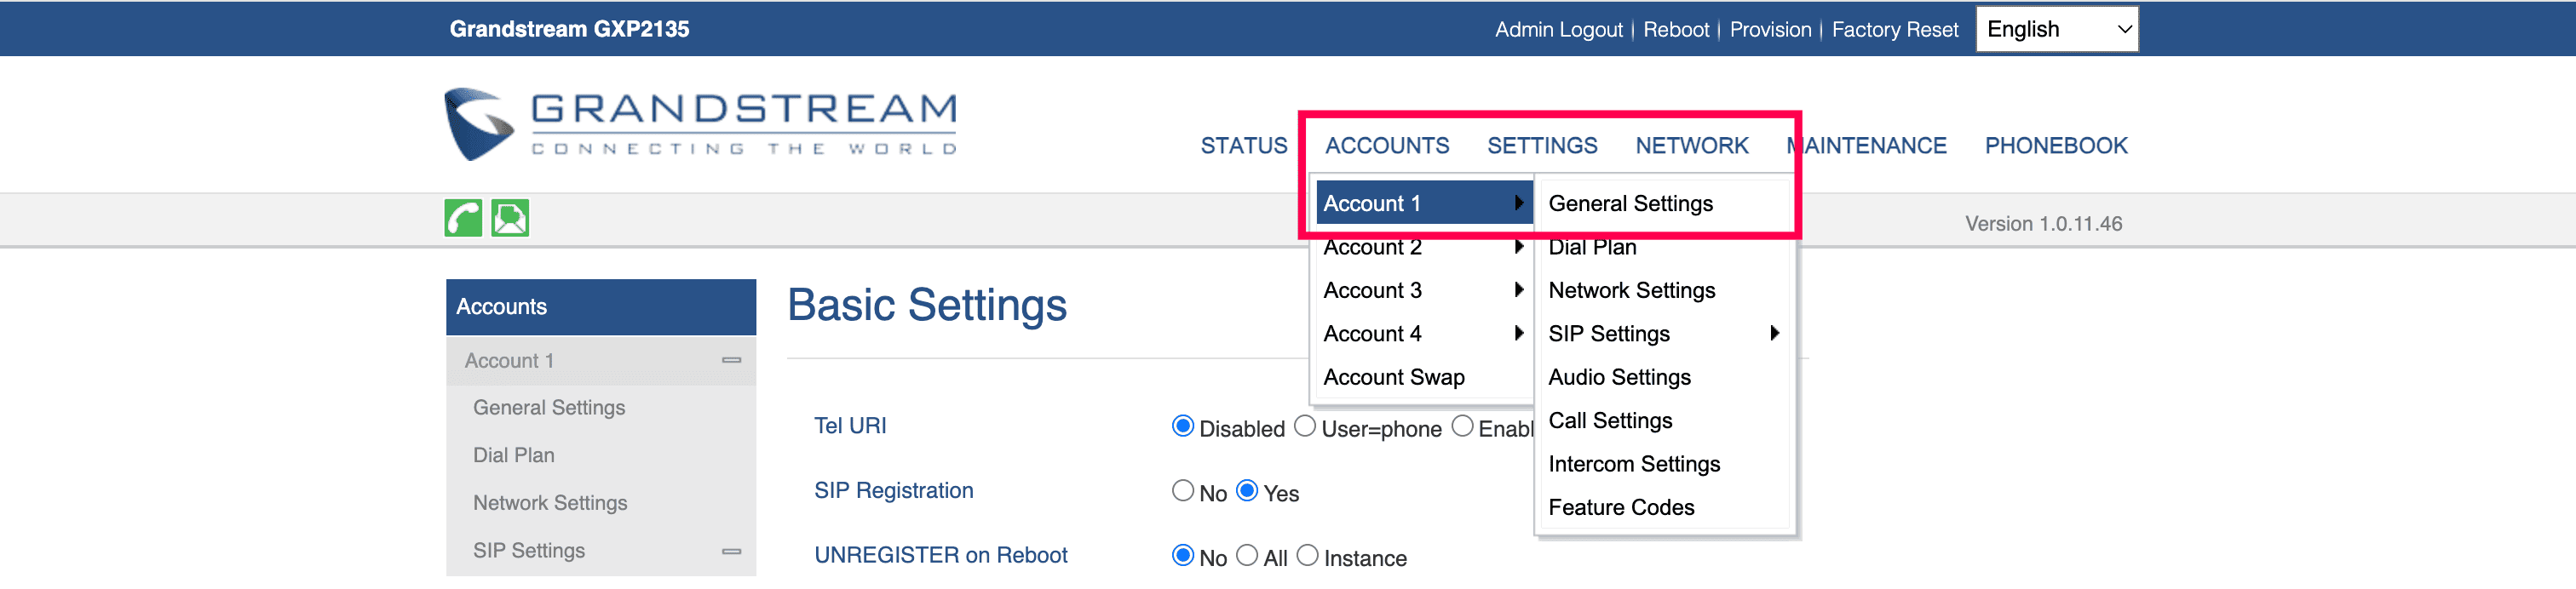Click the green phone call icon
This screenshot has width=2576, height=589.
[x=463, y=217]
